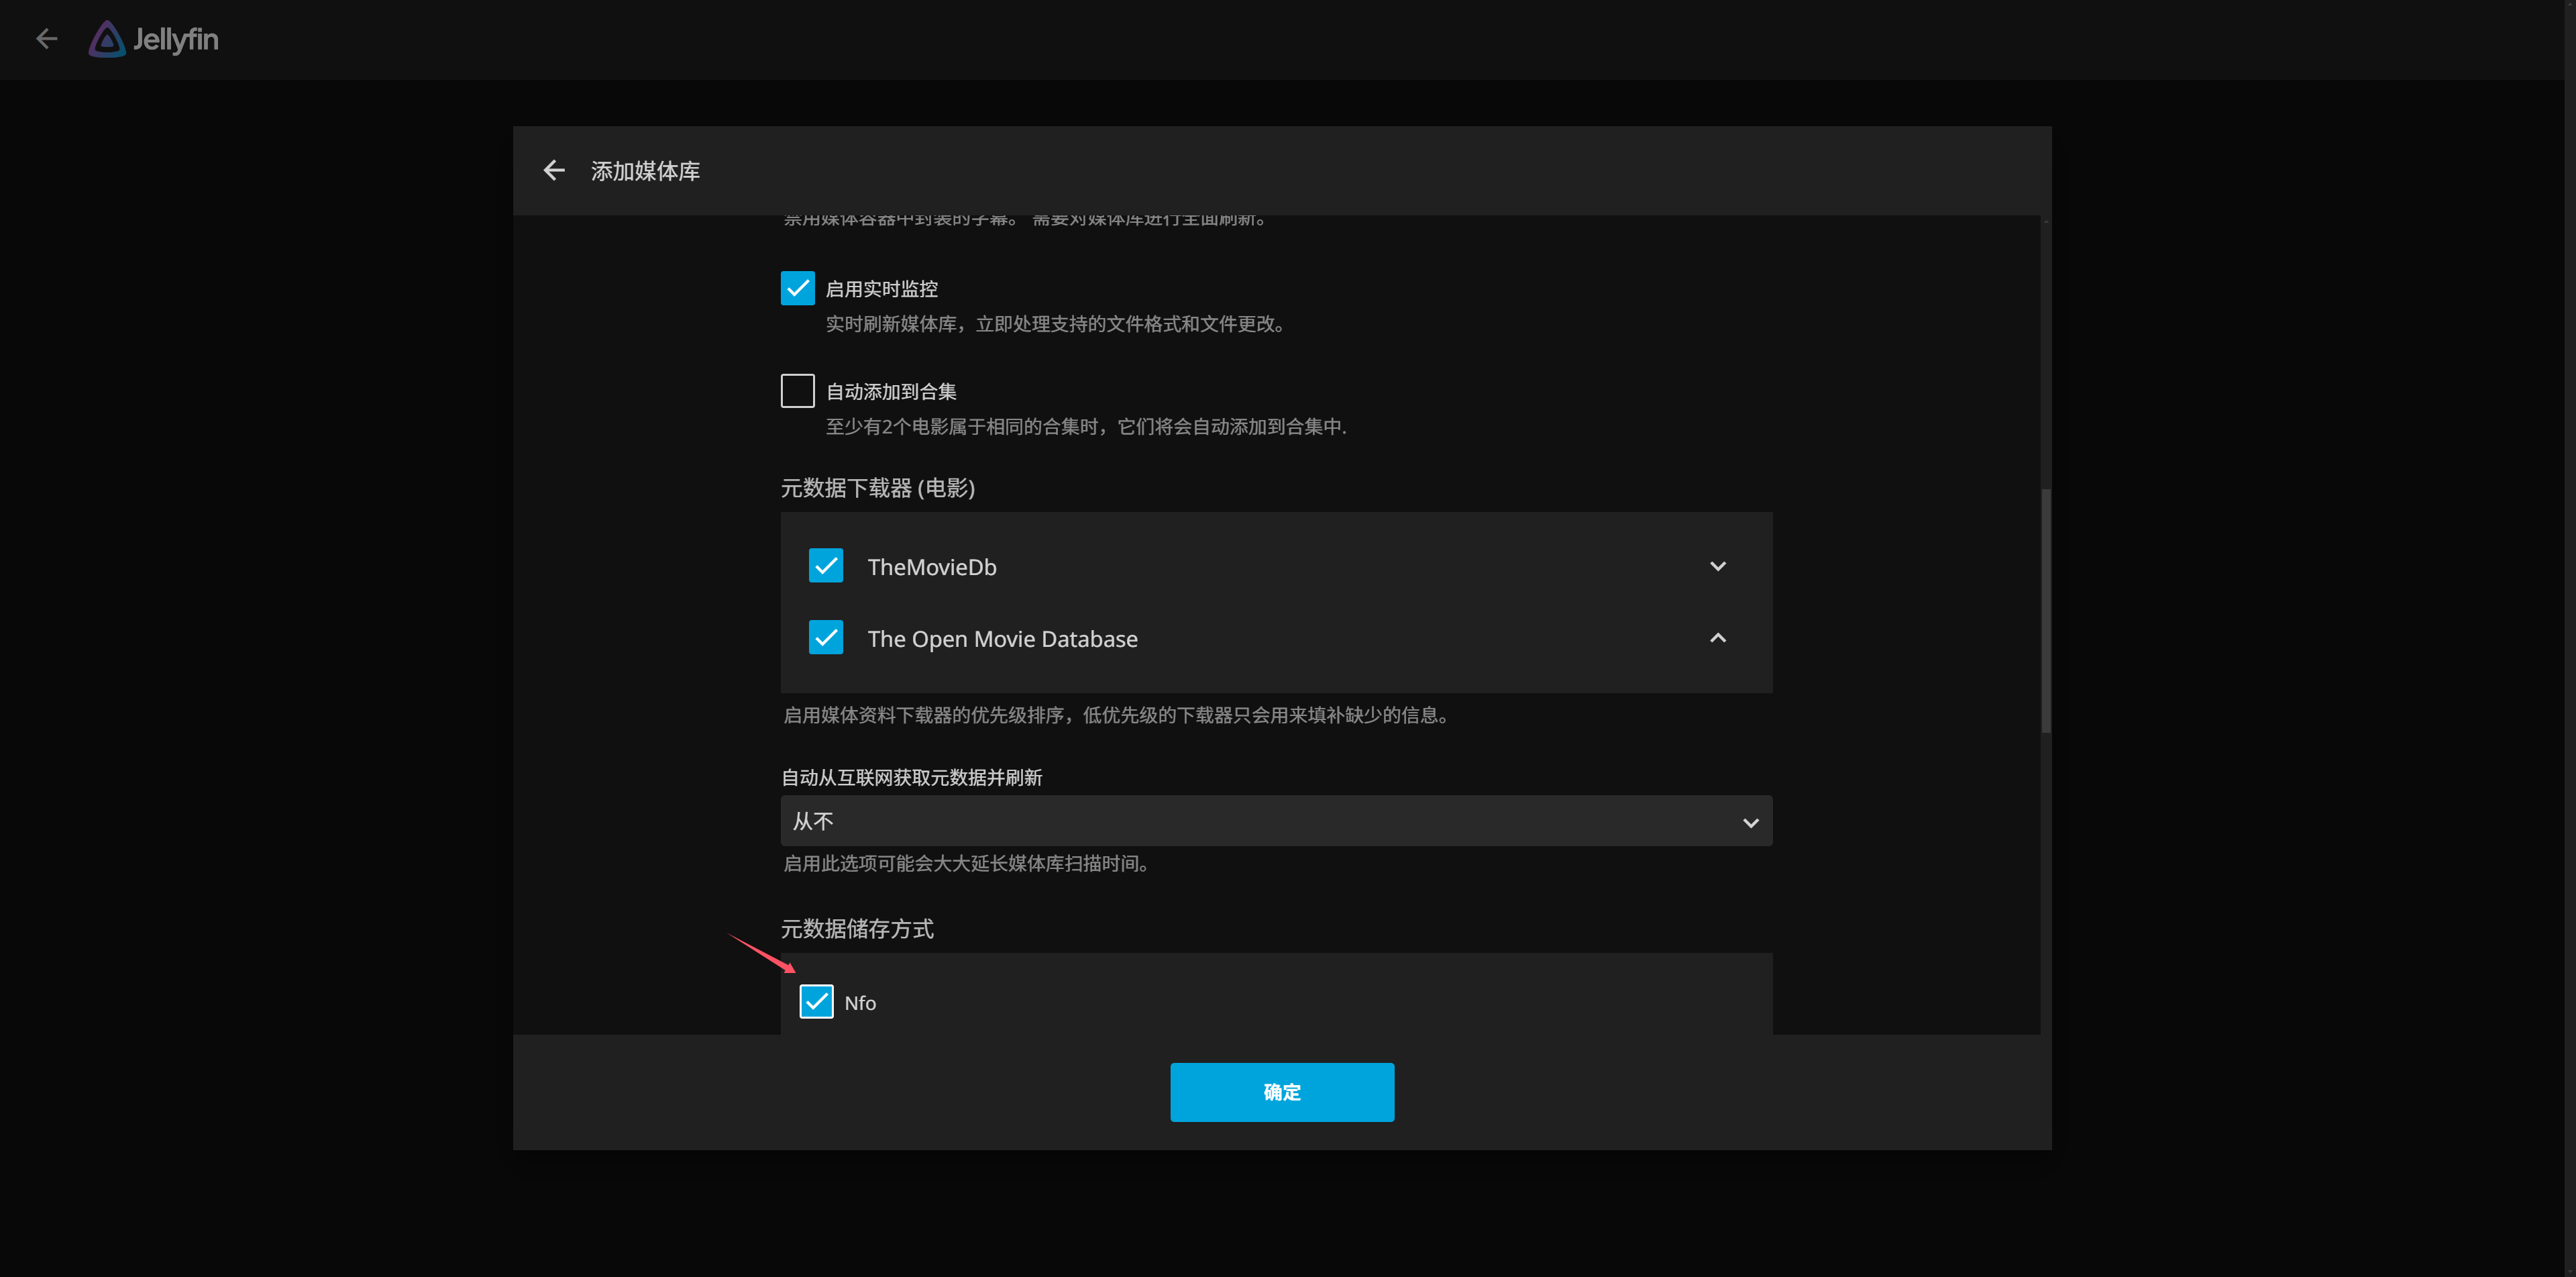Disable the 启用实时监控 checkbox

point(797,288)
